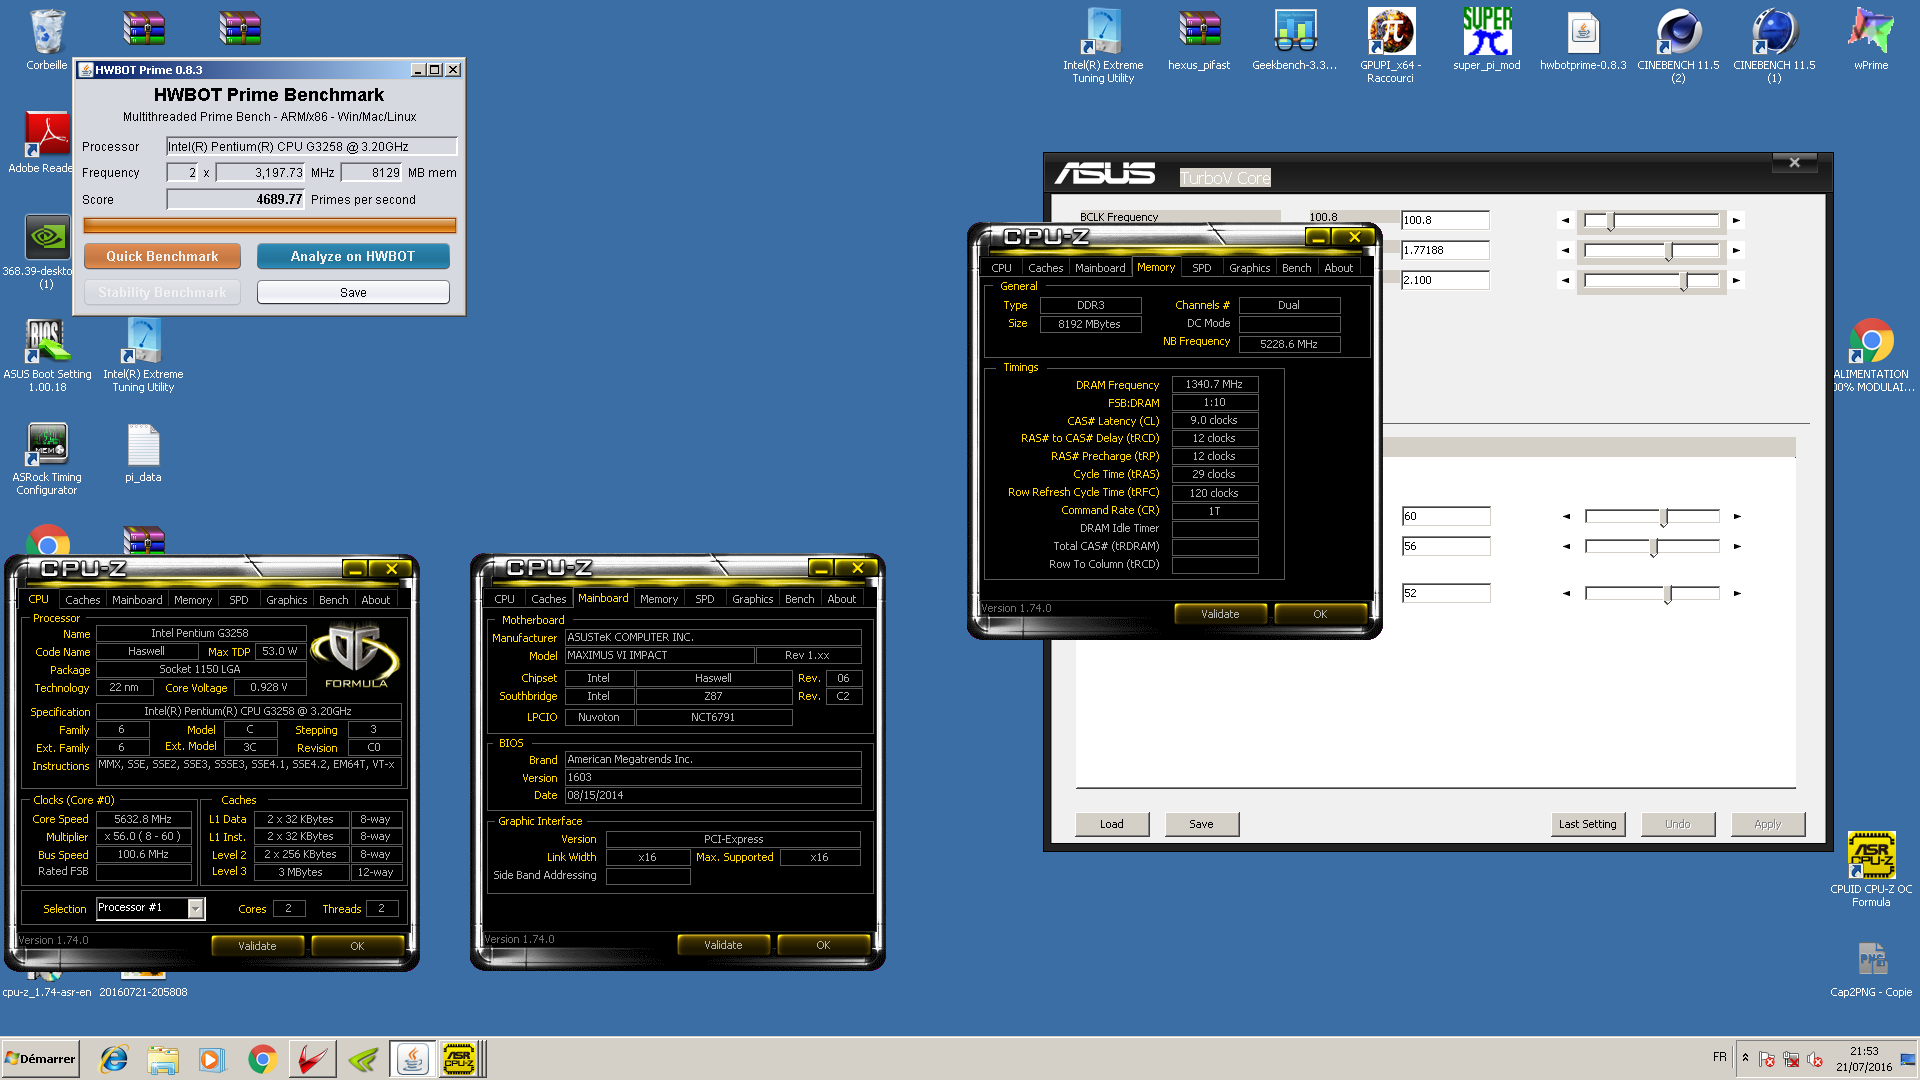Click Quick Benchmark in HWBOT Prime
Image resolution: width=1920 pixels, height=1080 pixels.
162,256
